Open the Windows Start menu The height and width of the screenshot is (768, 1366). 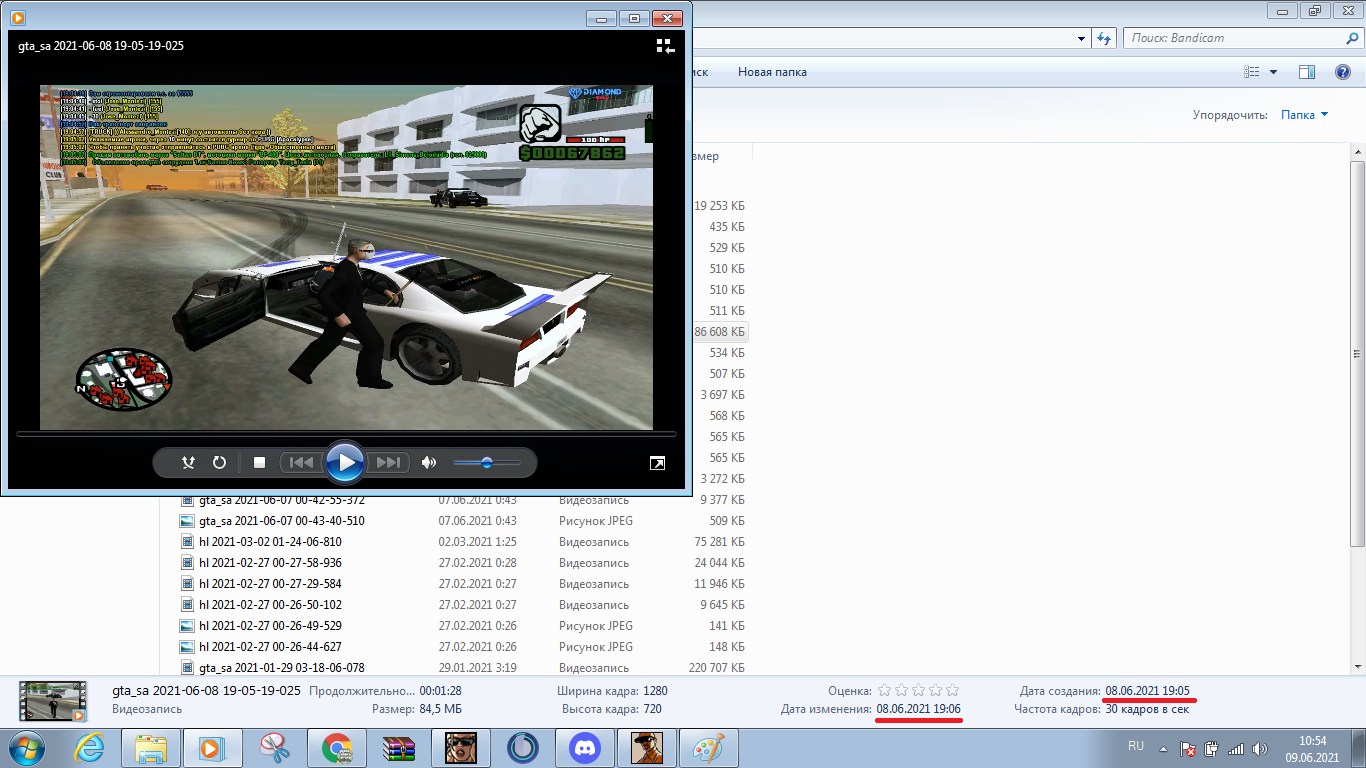tap(25, 747)
